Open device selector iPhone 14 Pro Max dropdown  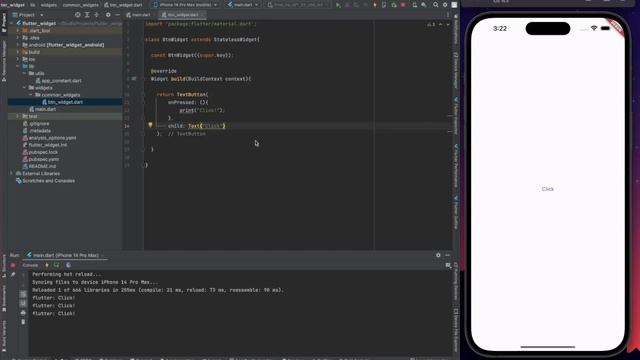tap(186, 5)
